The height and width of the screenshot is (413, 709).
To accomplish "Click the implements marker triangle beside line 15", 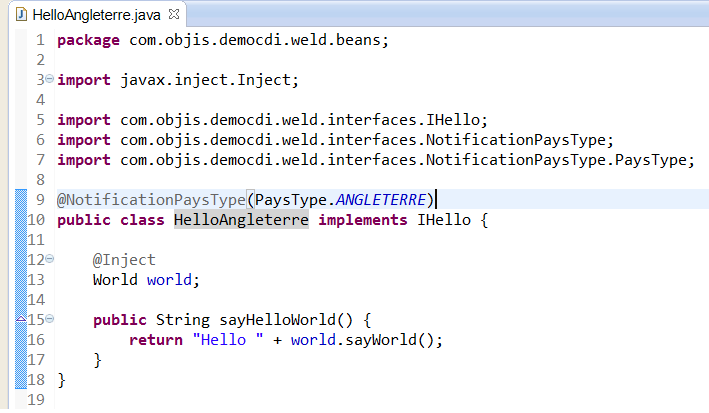I will click(x=22, y=320).
